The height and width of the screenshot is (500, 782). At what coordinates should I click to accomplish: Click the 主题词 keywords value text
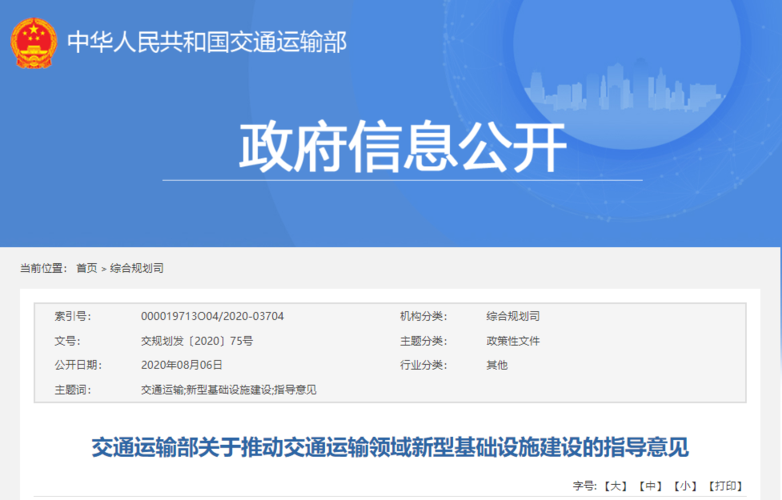229,389
